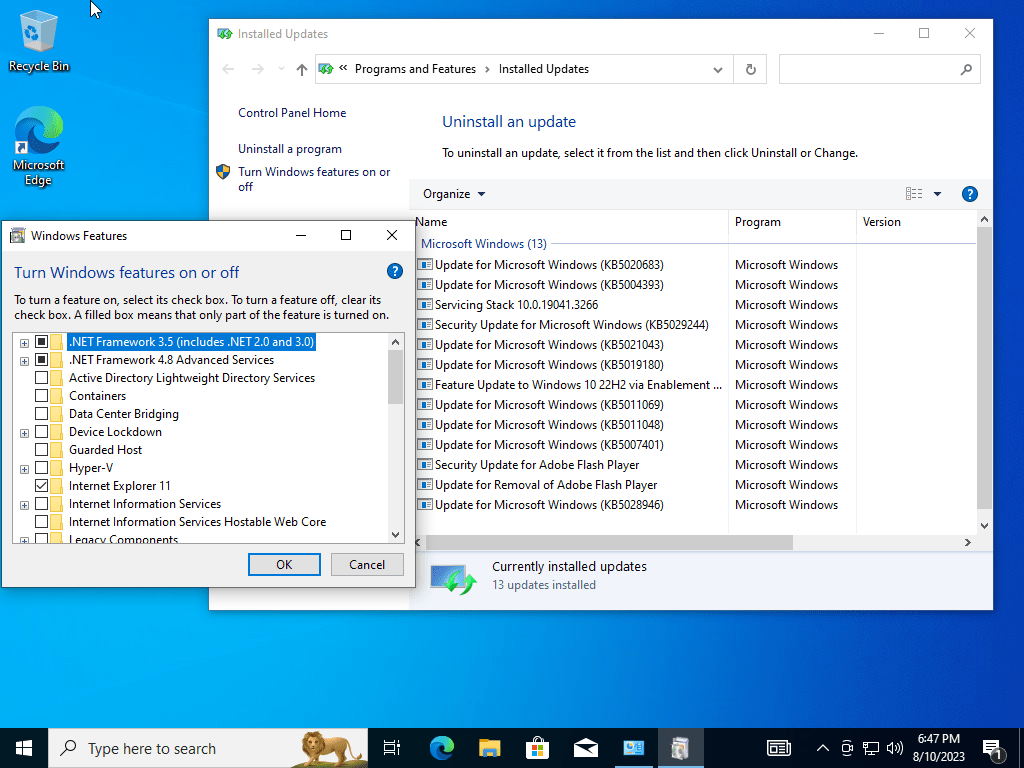
Task: Turn on the Hyper-V checkbox
Action: click(41, 468)
